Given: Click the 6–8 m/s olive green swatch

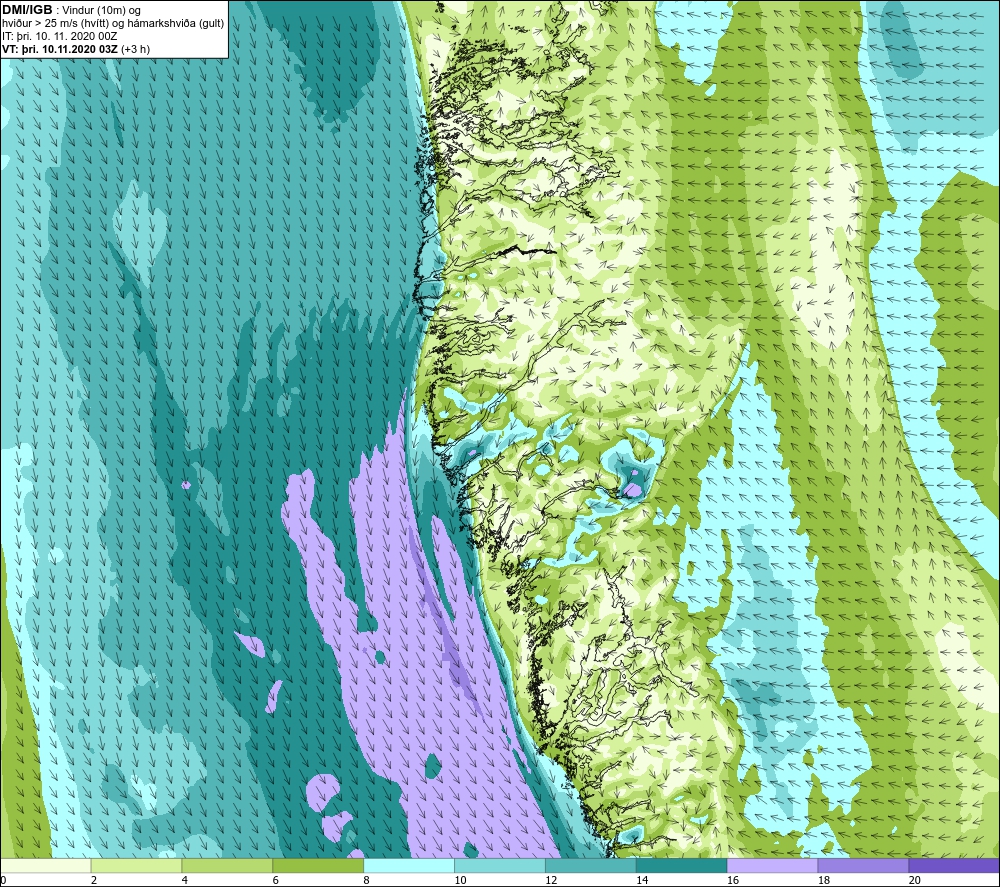Looking at the screenshot, I should point(318,865).
